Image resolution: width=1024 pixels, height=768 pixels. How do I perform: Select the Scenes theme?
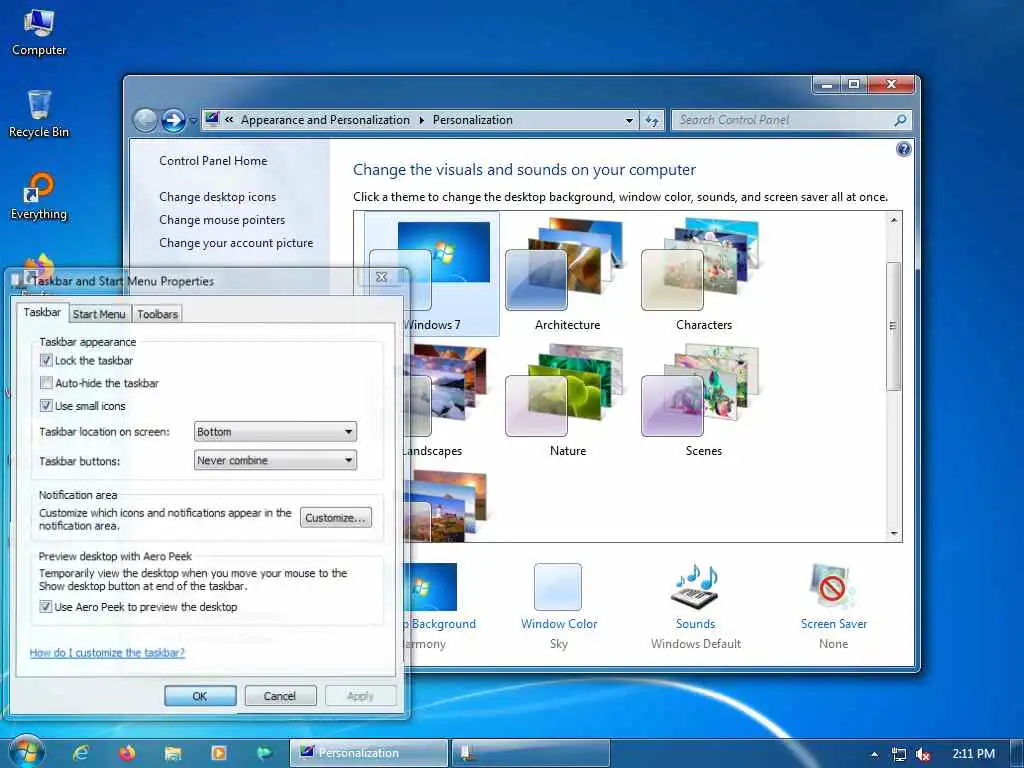[x=703, y=400]
